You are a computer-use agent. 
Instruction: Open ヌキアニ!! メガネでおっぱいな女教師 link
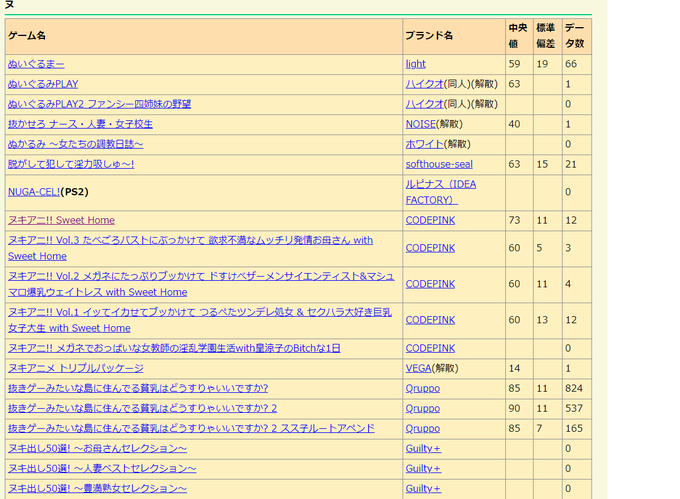(174, 348)
